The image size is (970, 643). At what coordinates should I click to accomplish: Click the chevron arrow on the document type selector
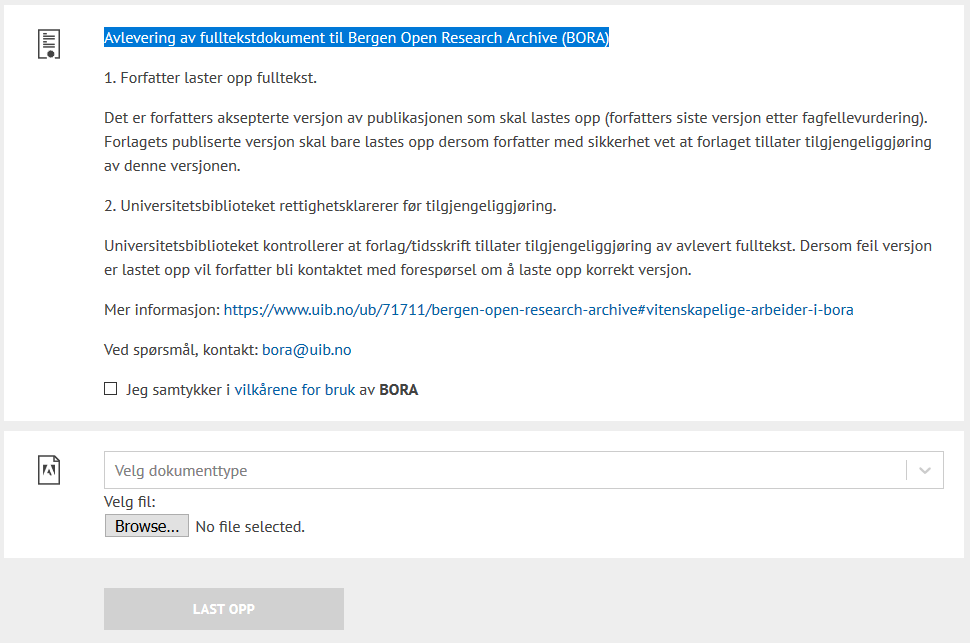click(x=925, y=470)
